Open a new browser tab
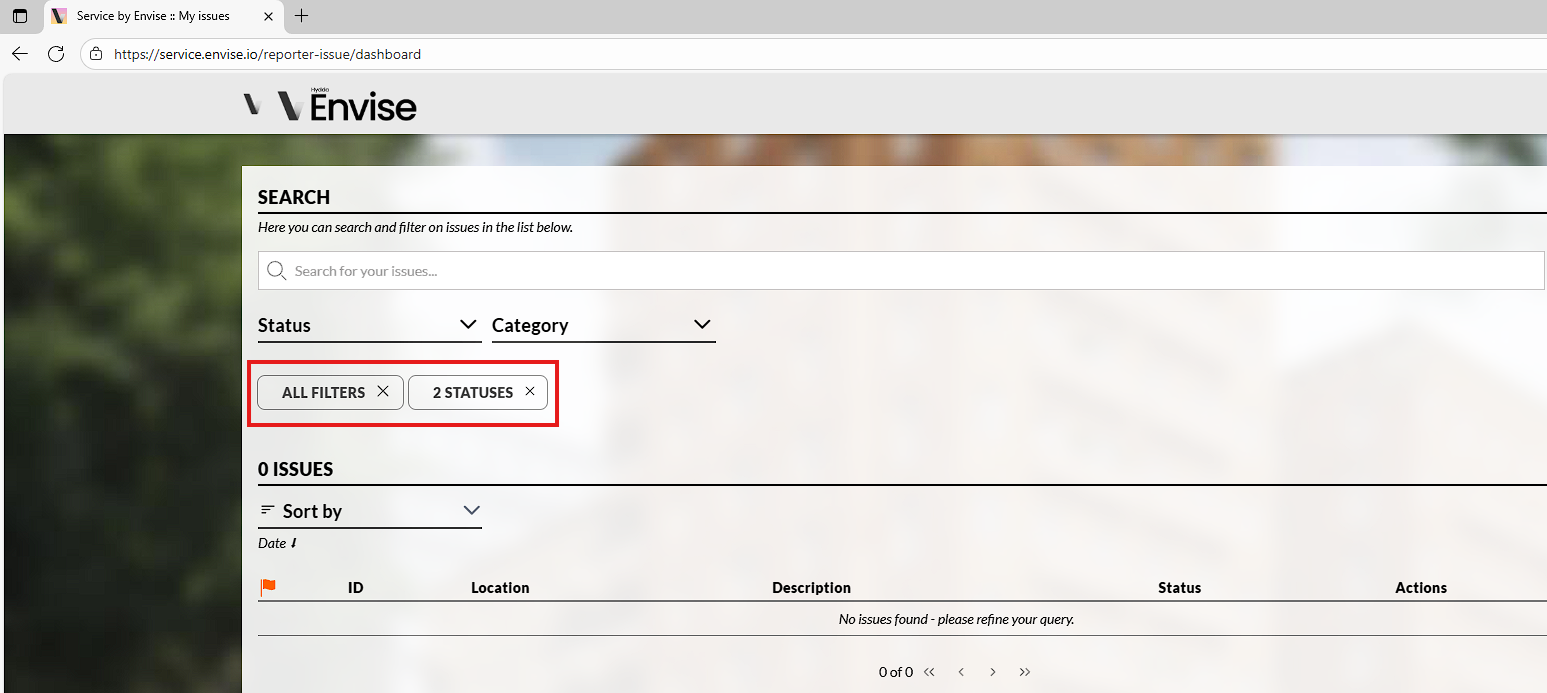Image resolution: width=1547 pixels, height=693 pixels. click(x=301, y=16)
